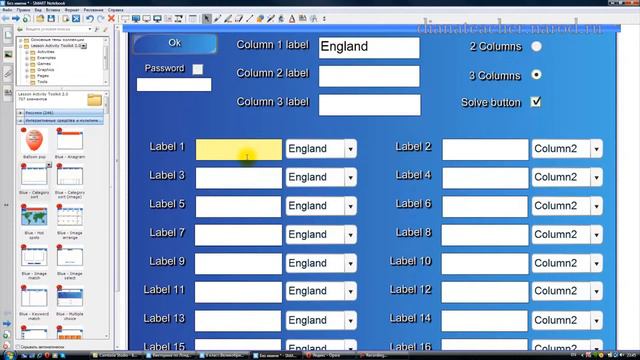Add a new page icon in toolbar
Viewport: 640px width, 360px height.
(x=26, y=18)
